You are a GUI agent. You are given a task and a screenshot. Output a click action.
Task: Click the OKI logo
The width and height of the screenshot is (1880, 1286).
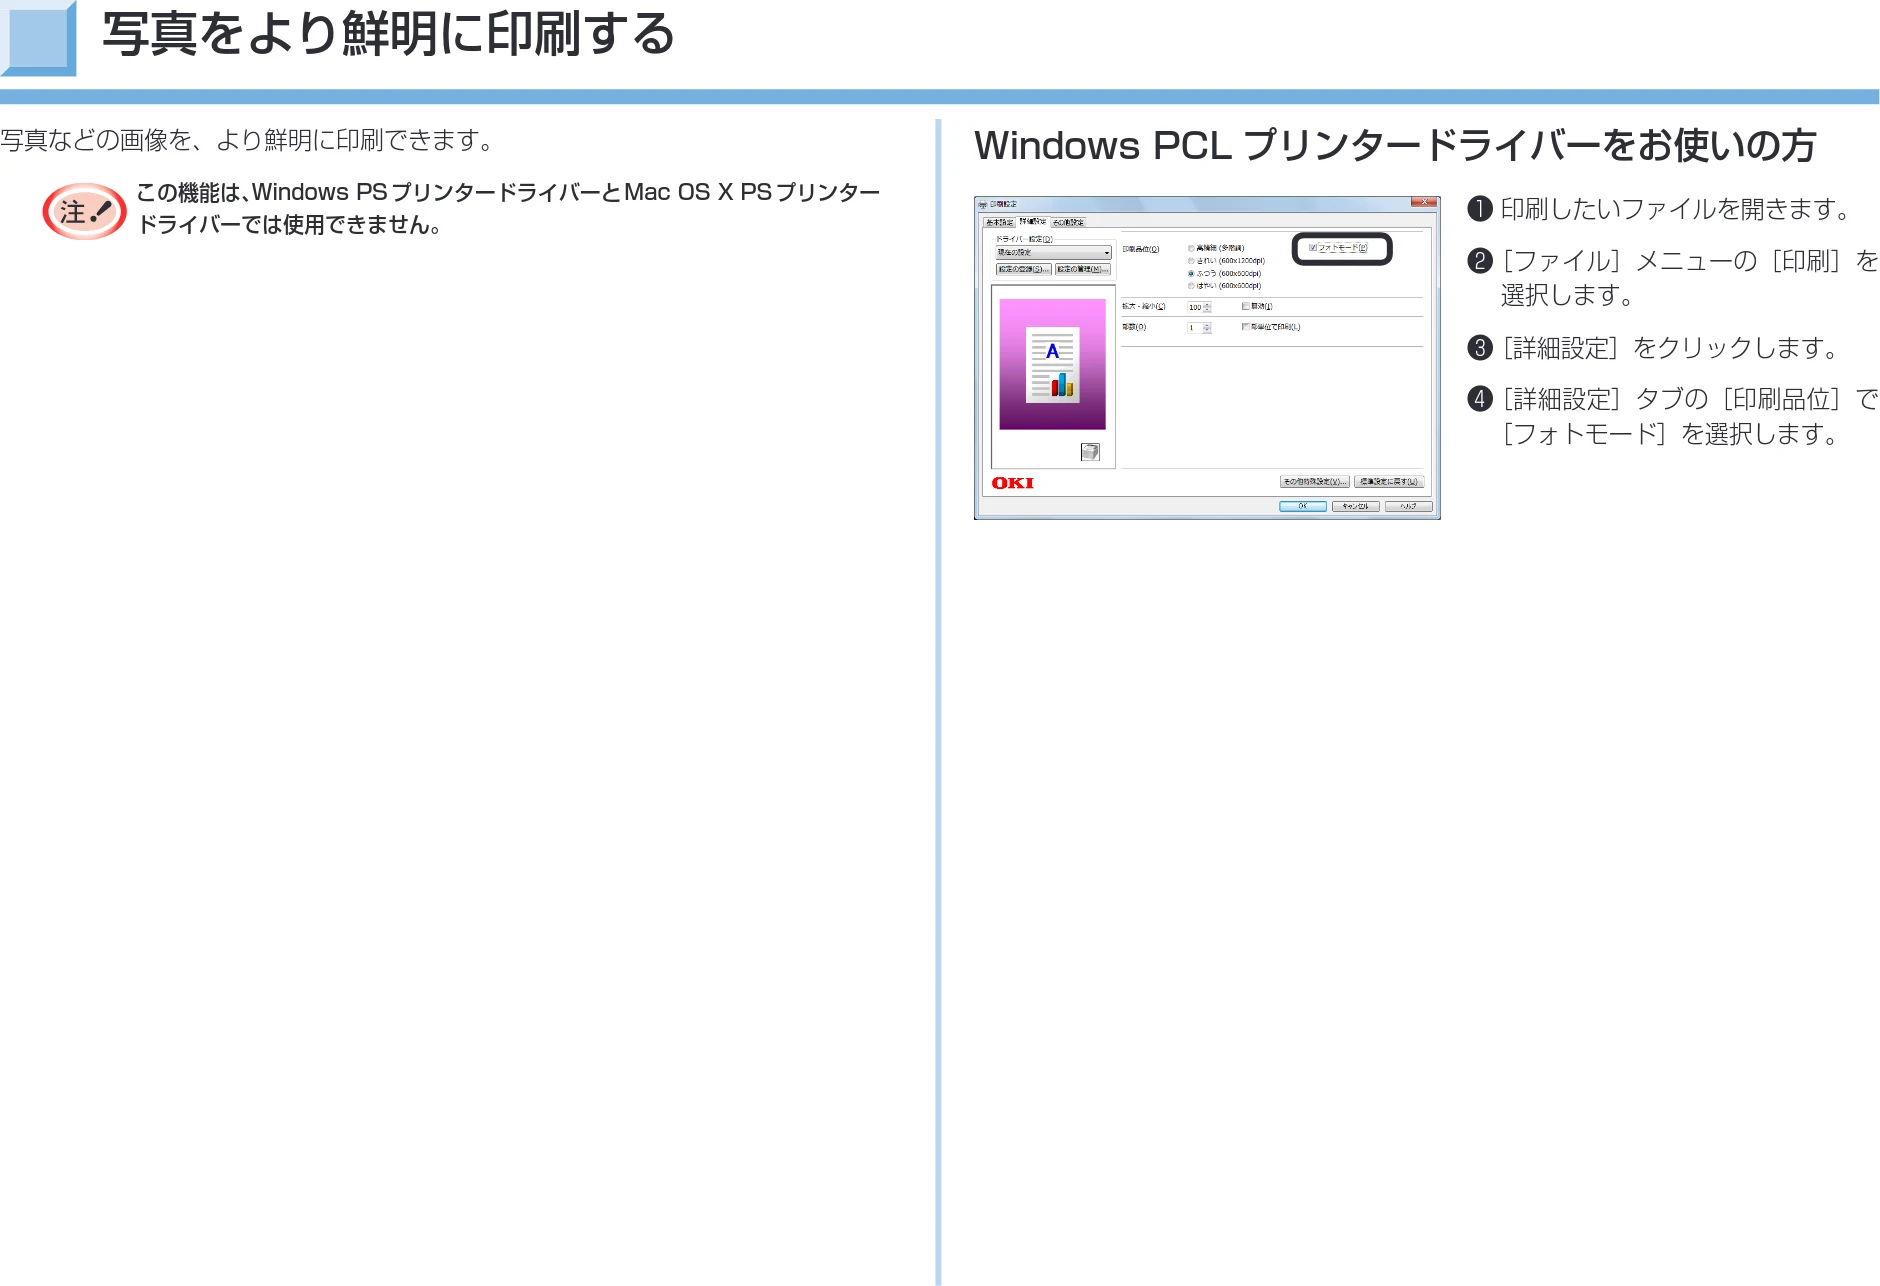(1012, 483)
